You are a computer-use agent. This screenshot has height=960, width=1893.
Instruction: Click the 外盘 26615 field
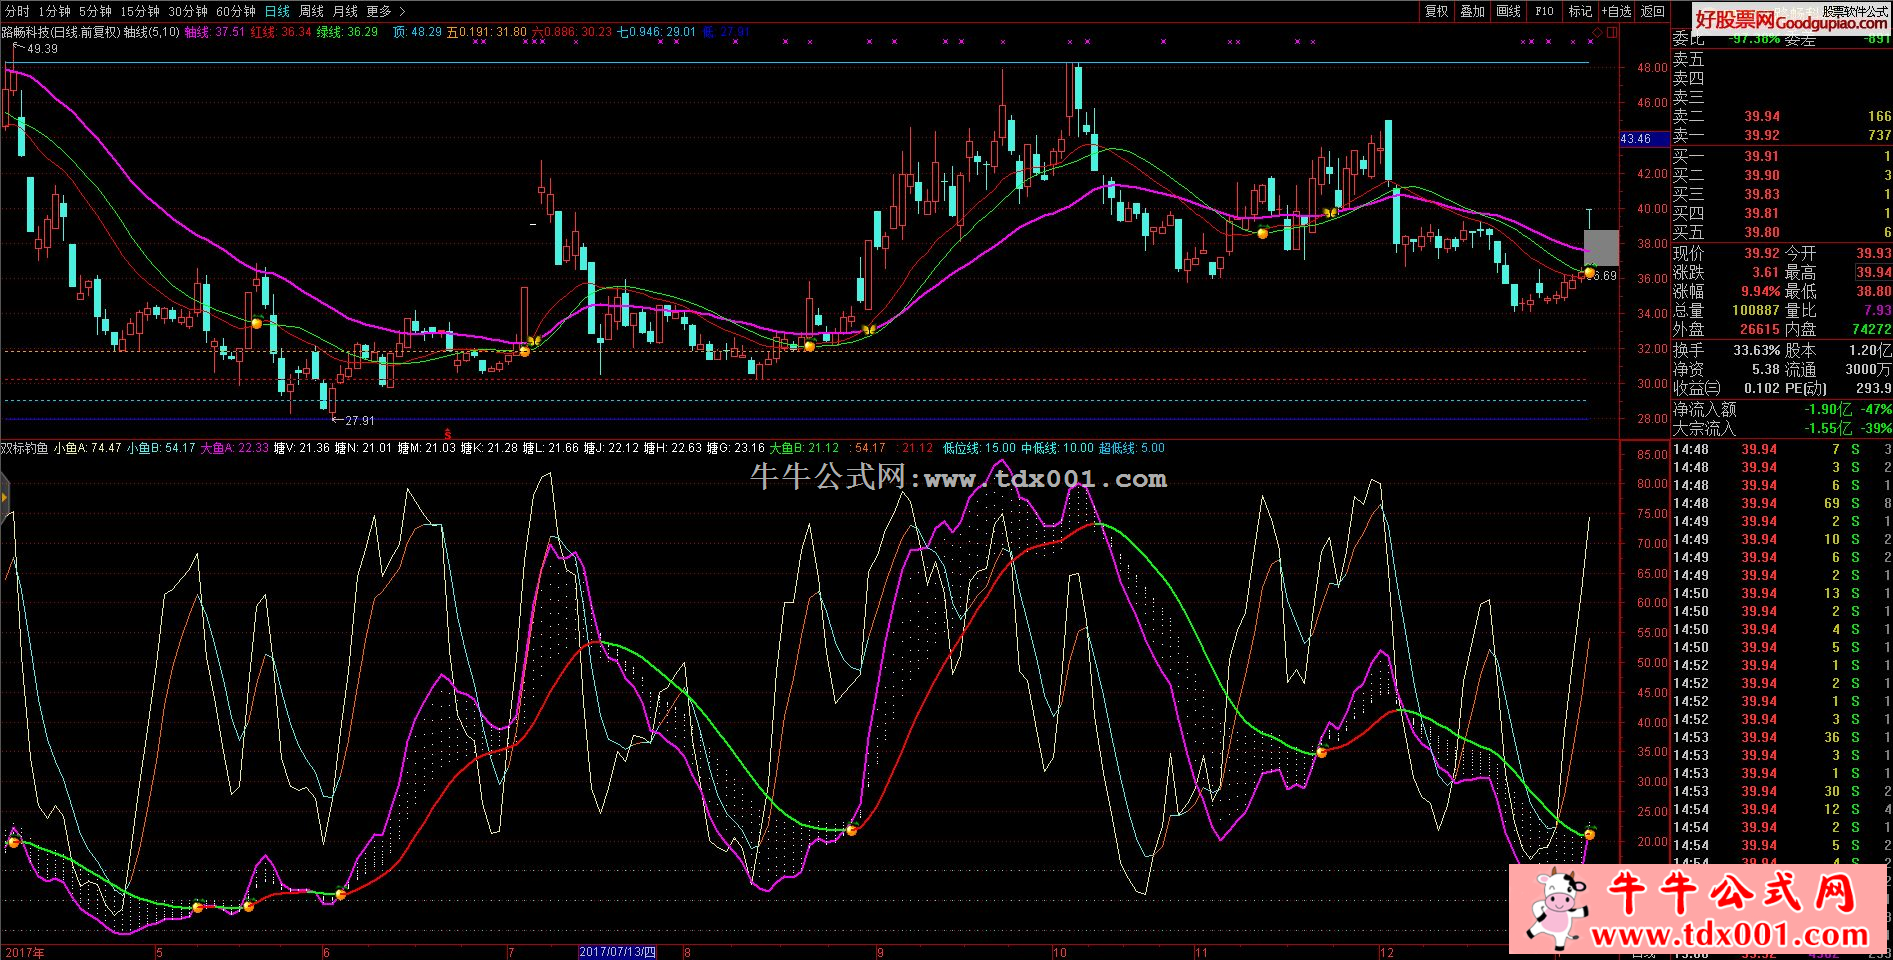coord(1726,329)
